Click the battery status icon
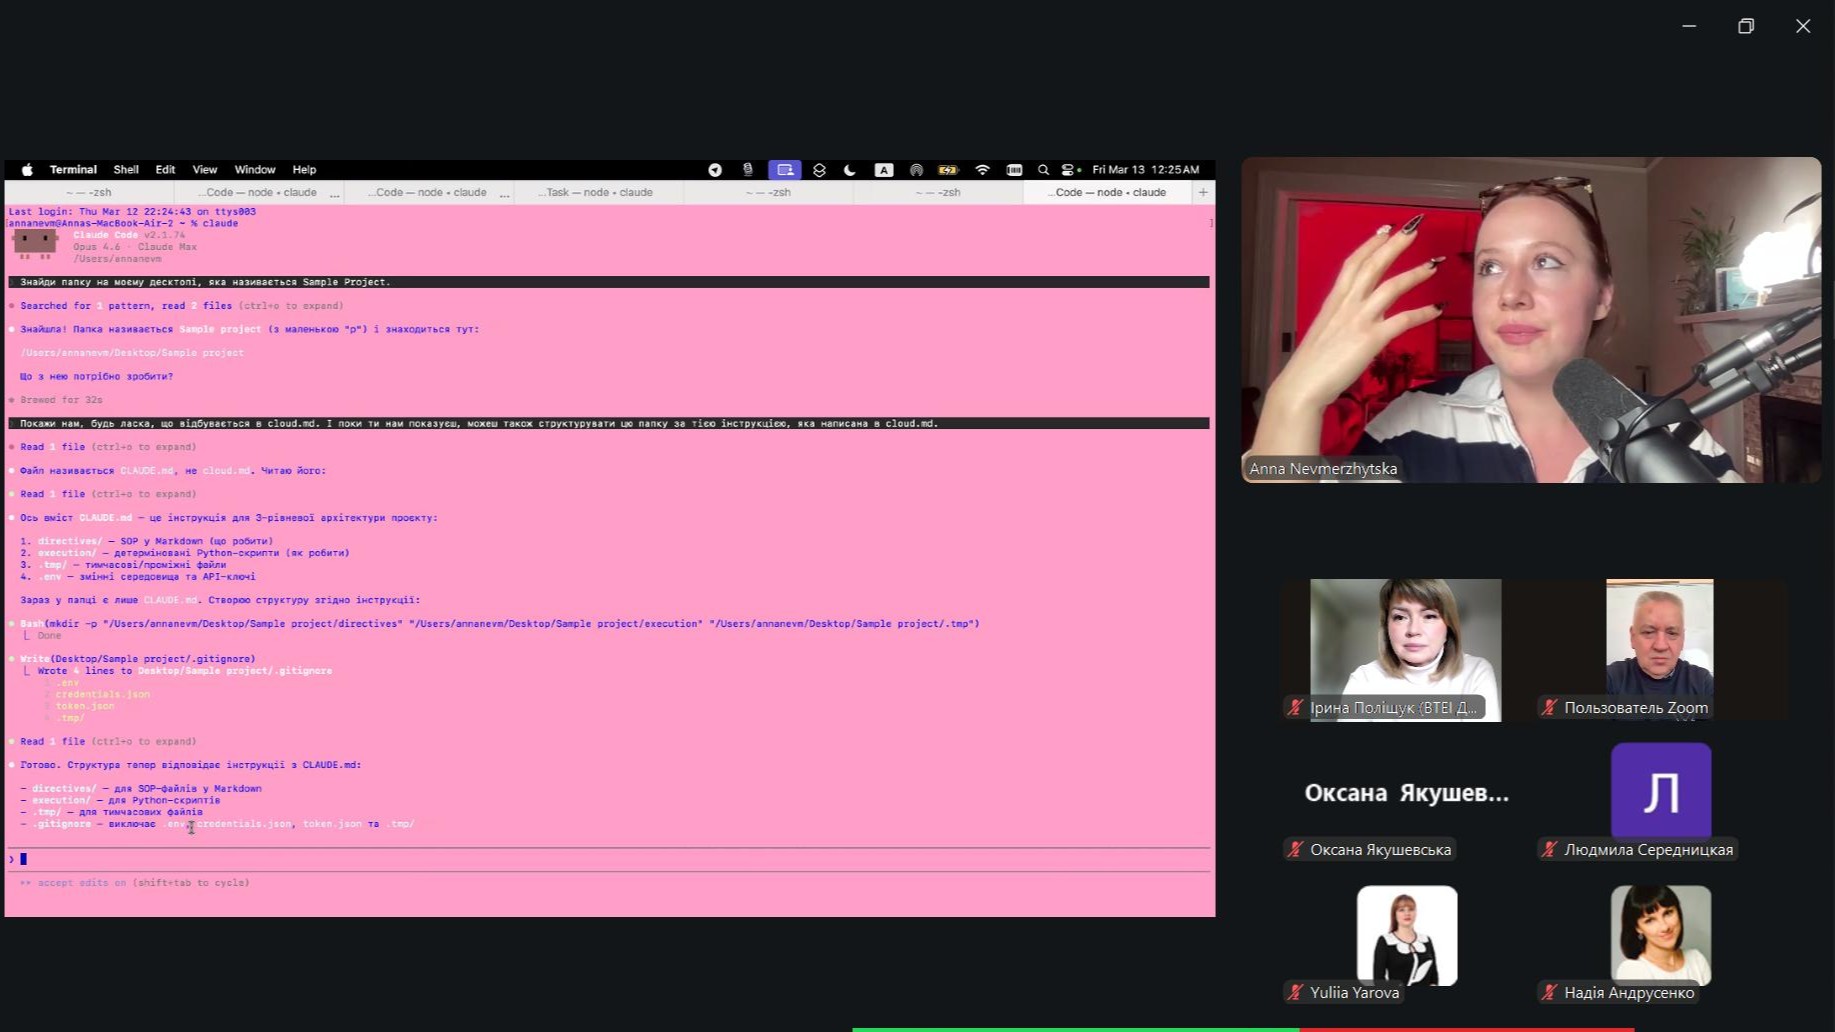 point(948,170)
